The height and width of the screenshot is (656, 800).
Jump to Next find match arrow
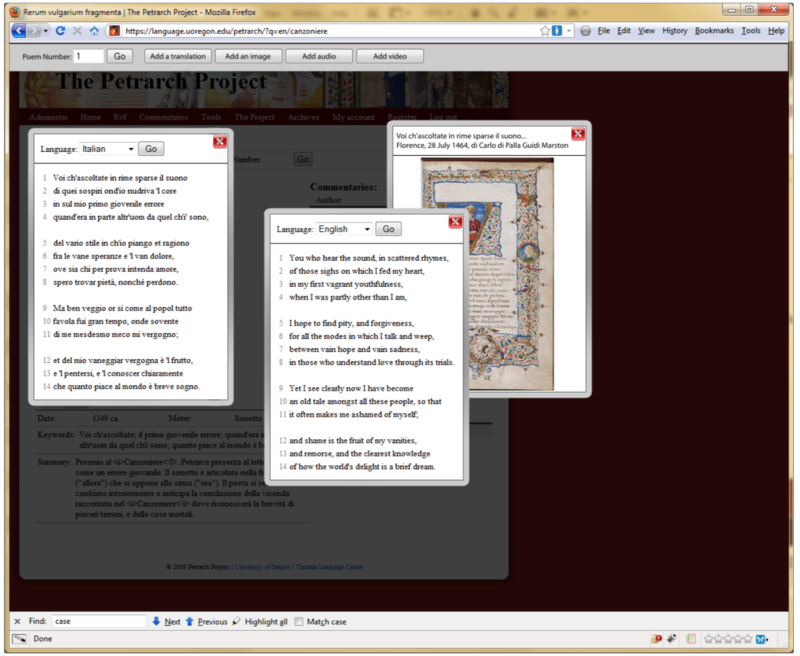pos(166,621)
